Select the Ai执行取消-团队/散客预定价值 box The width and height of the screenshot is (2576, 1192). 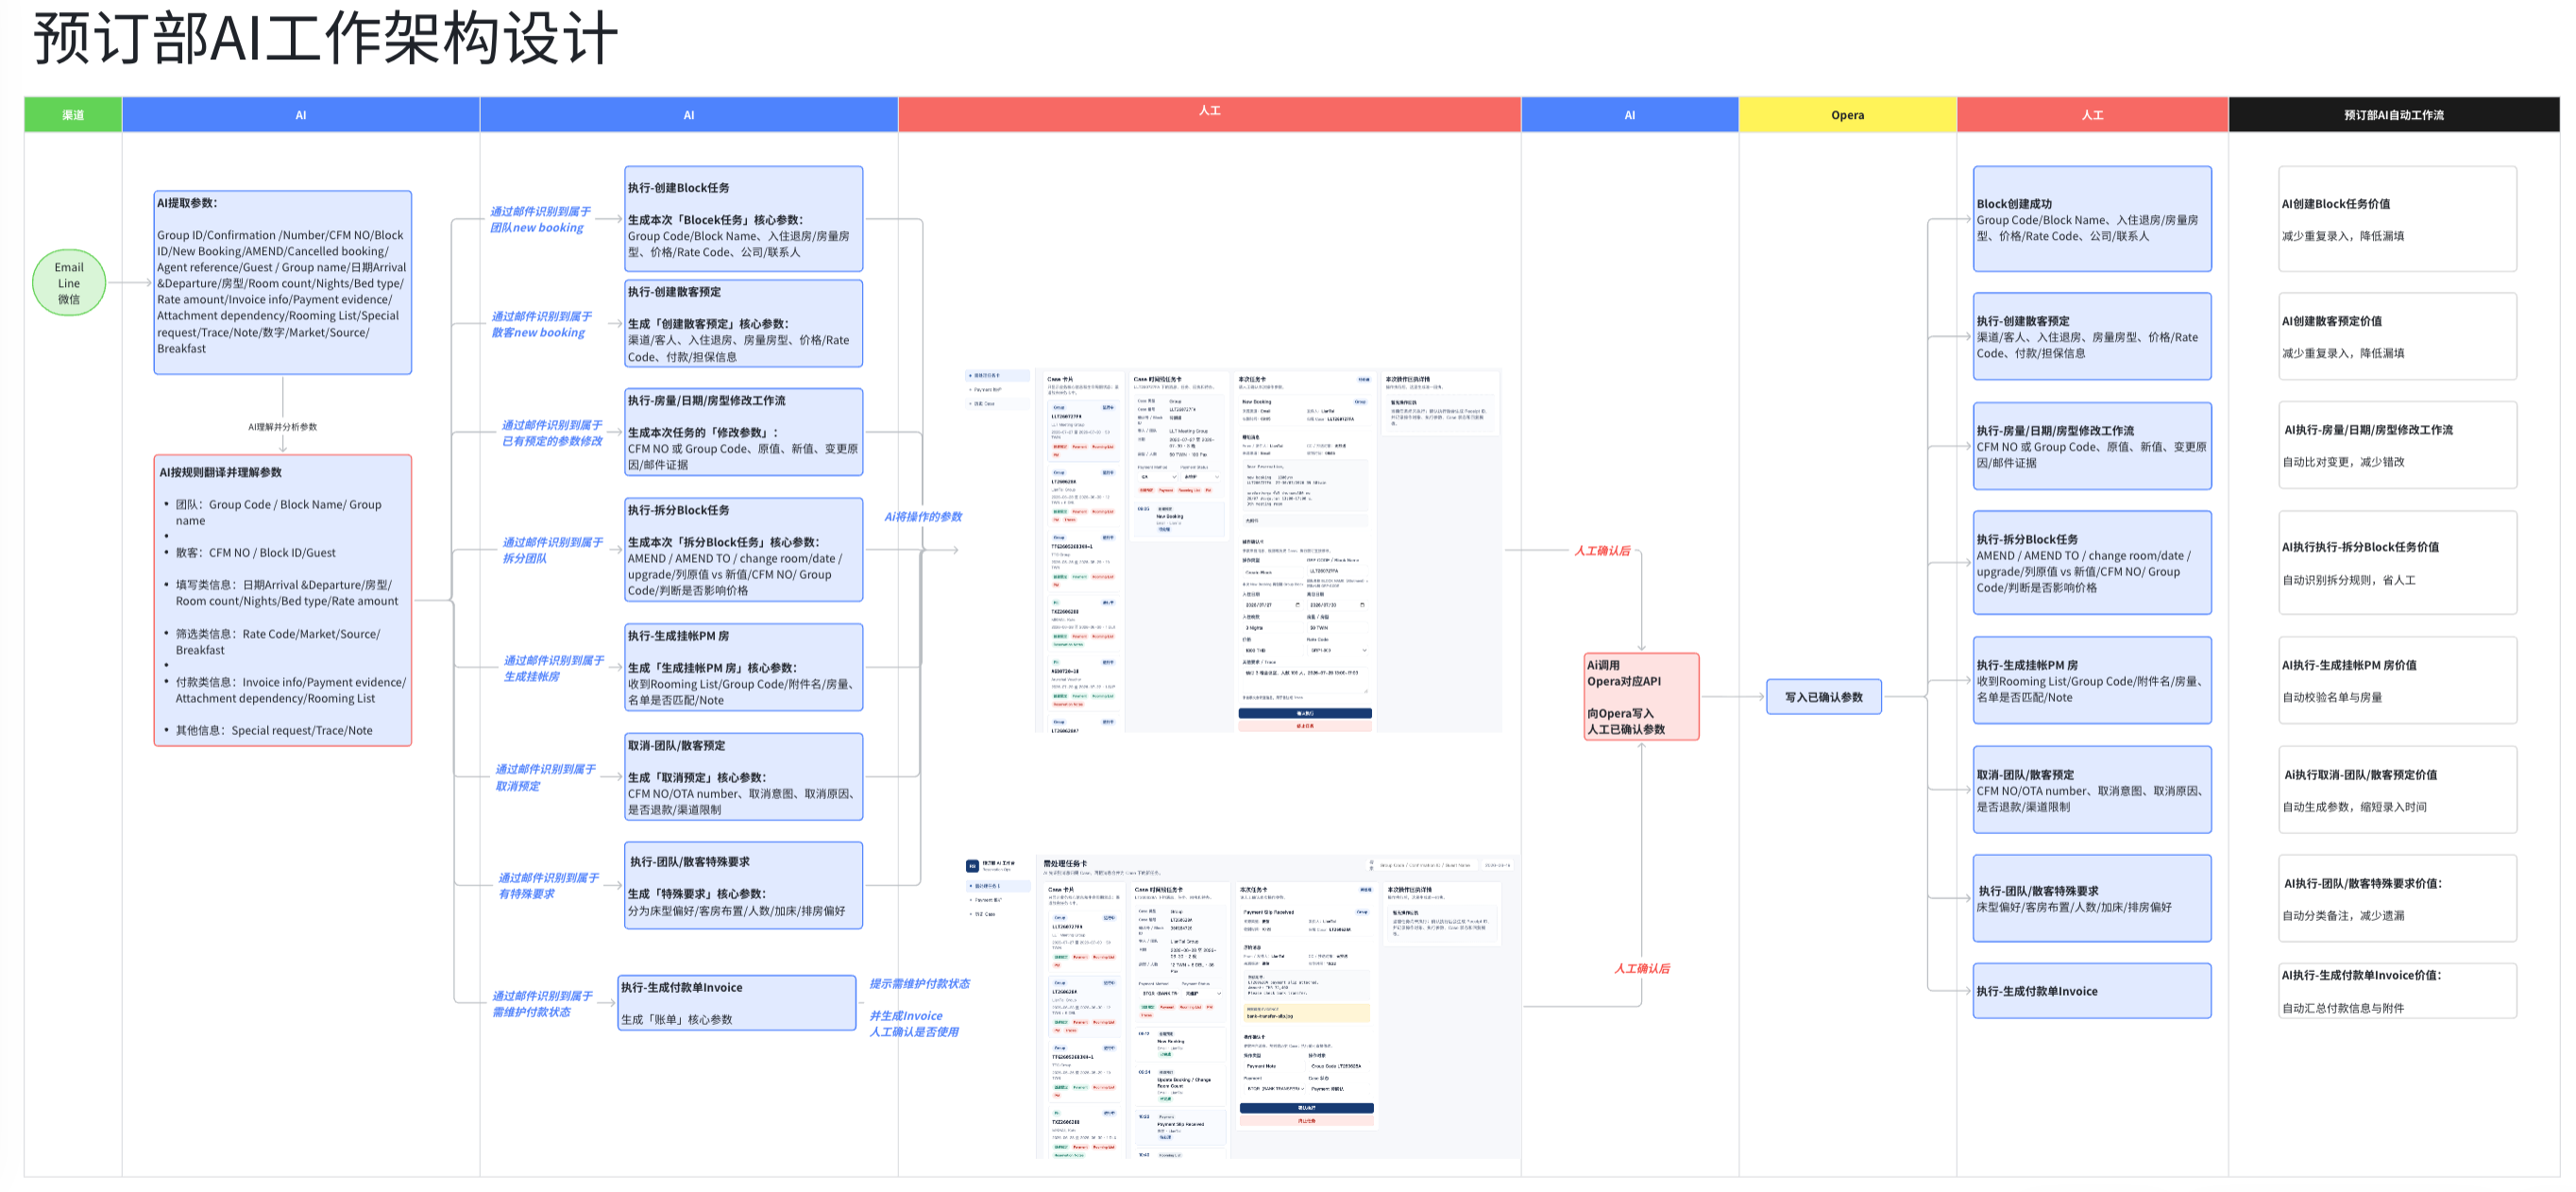[2398, 790]
